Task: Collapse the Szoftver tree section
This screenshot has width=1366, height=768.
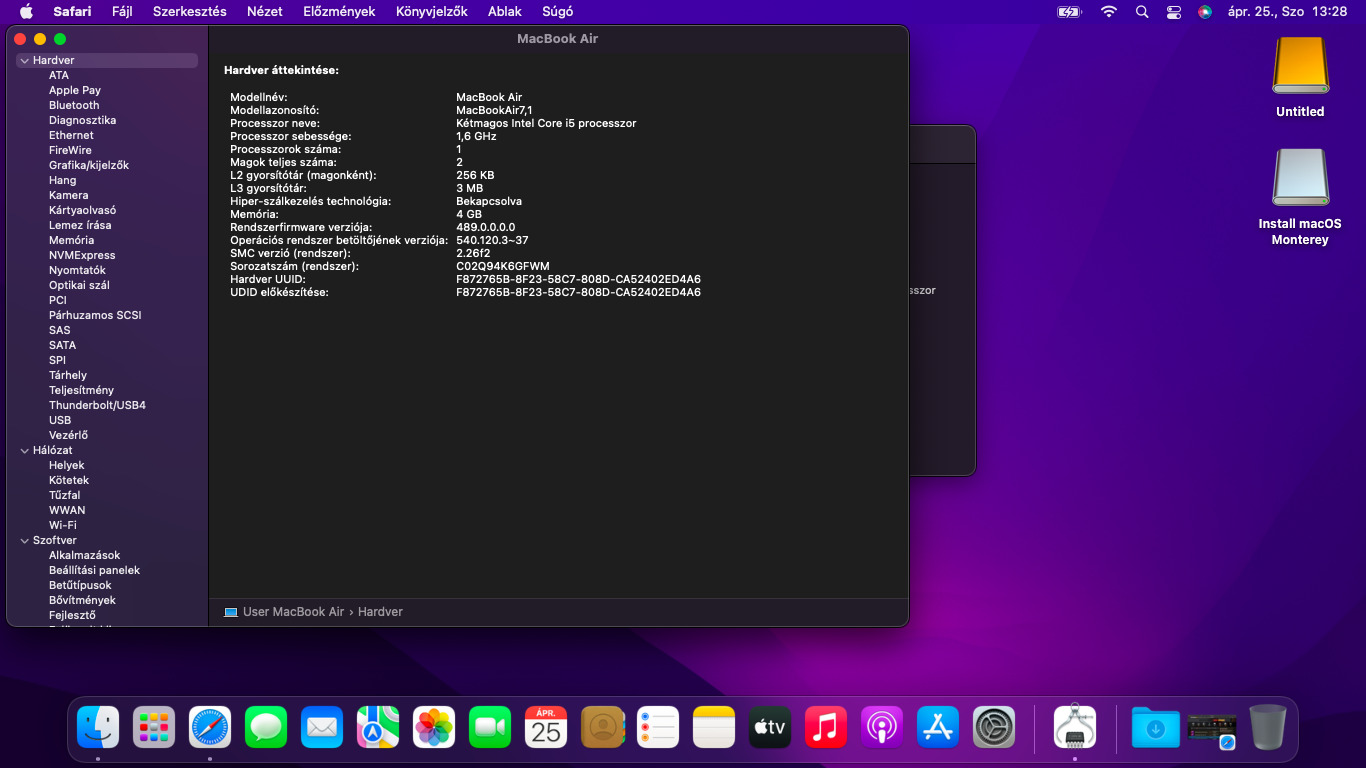Action: 24,541
